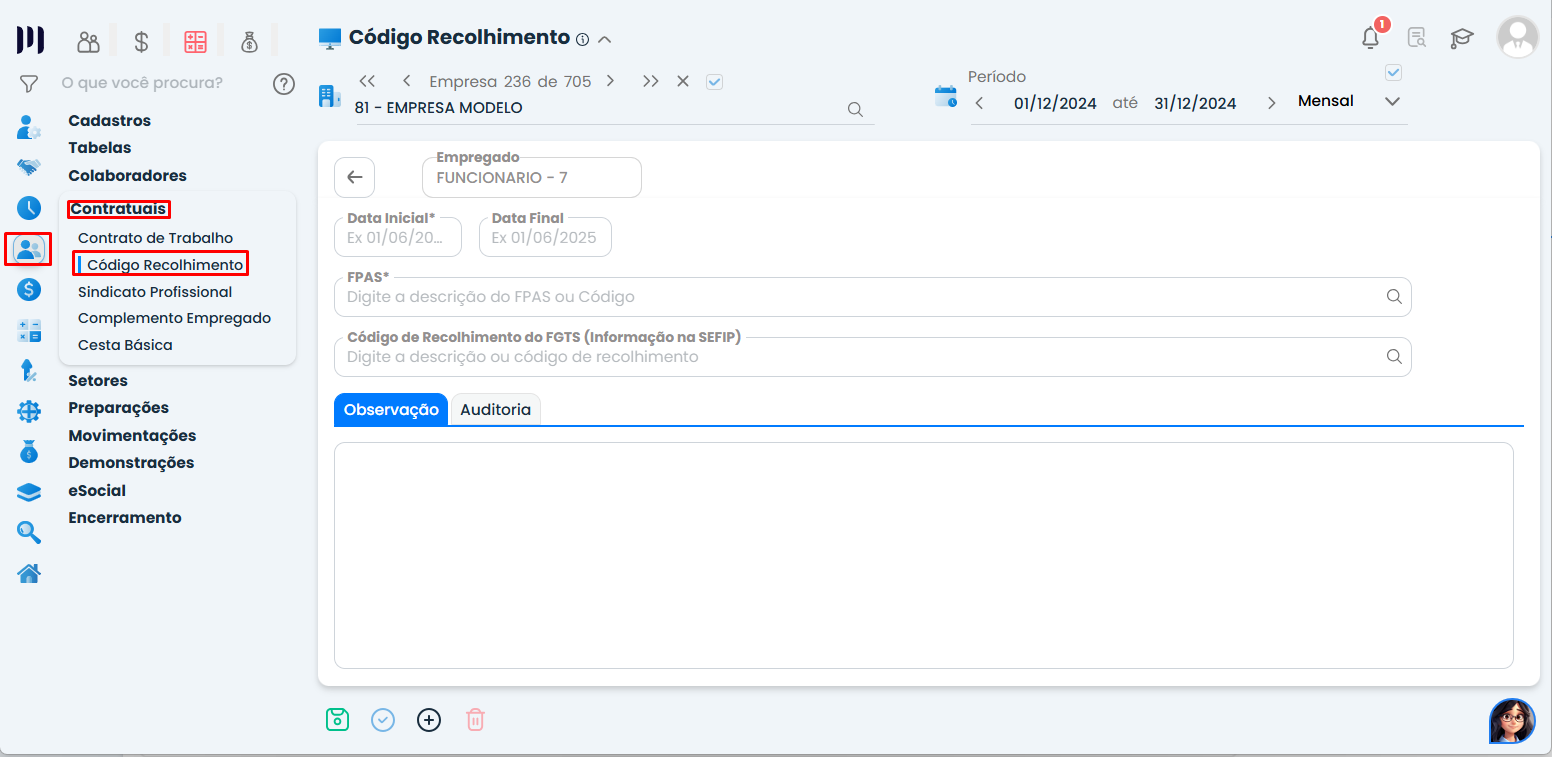The width and height of the screenshot is (1552, 757).
Task: Open the help question mark icon
Action: click(284, 83)
